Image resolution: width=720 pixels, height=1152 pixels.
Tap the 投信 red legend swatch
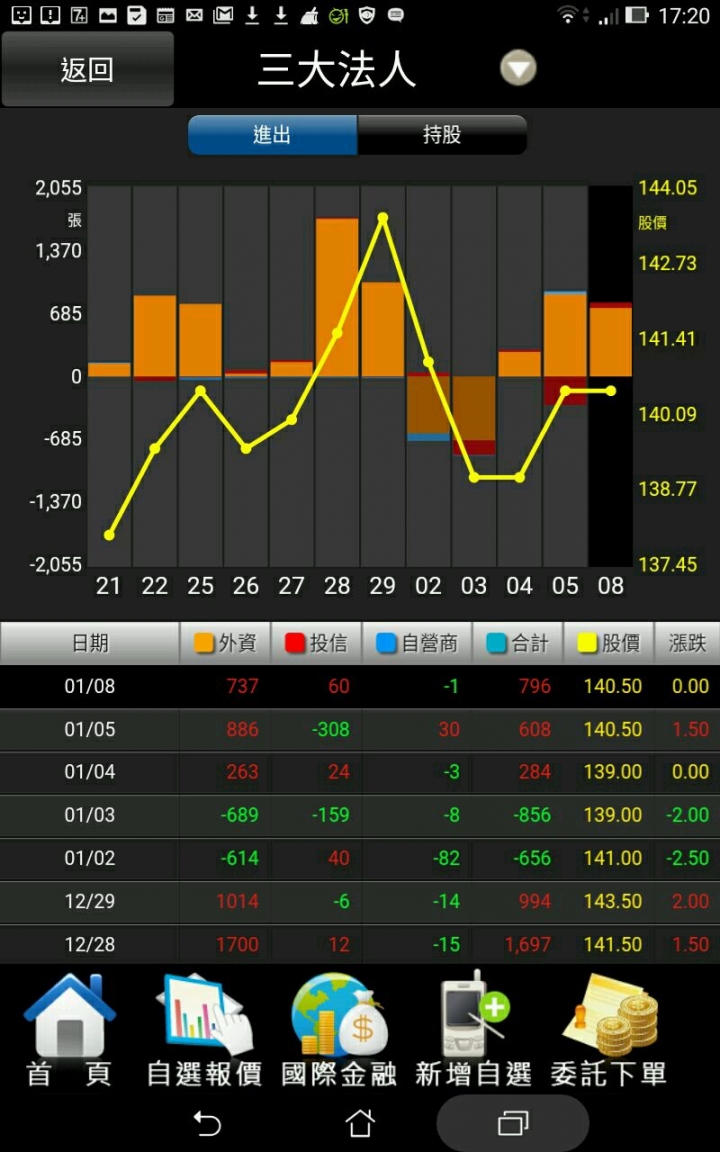295,644
